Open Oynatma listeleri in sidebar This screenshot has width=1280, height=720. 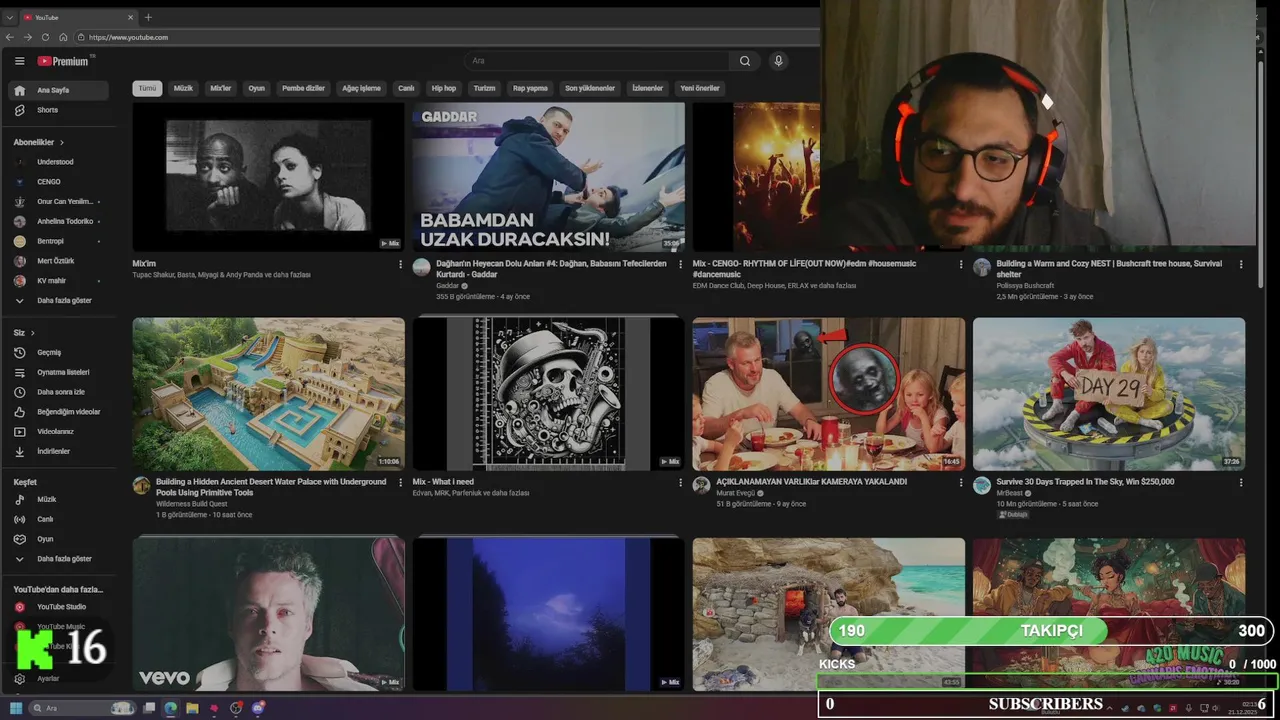click(60, 372)
